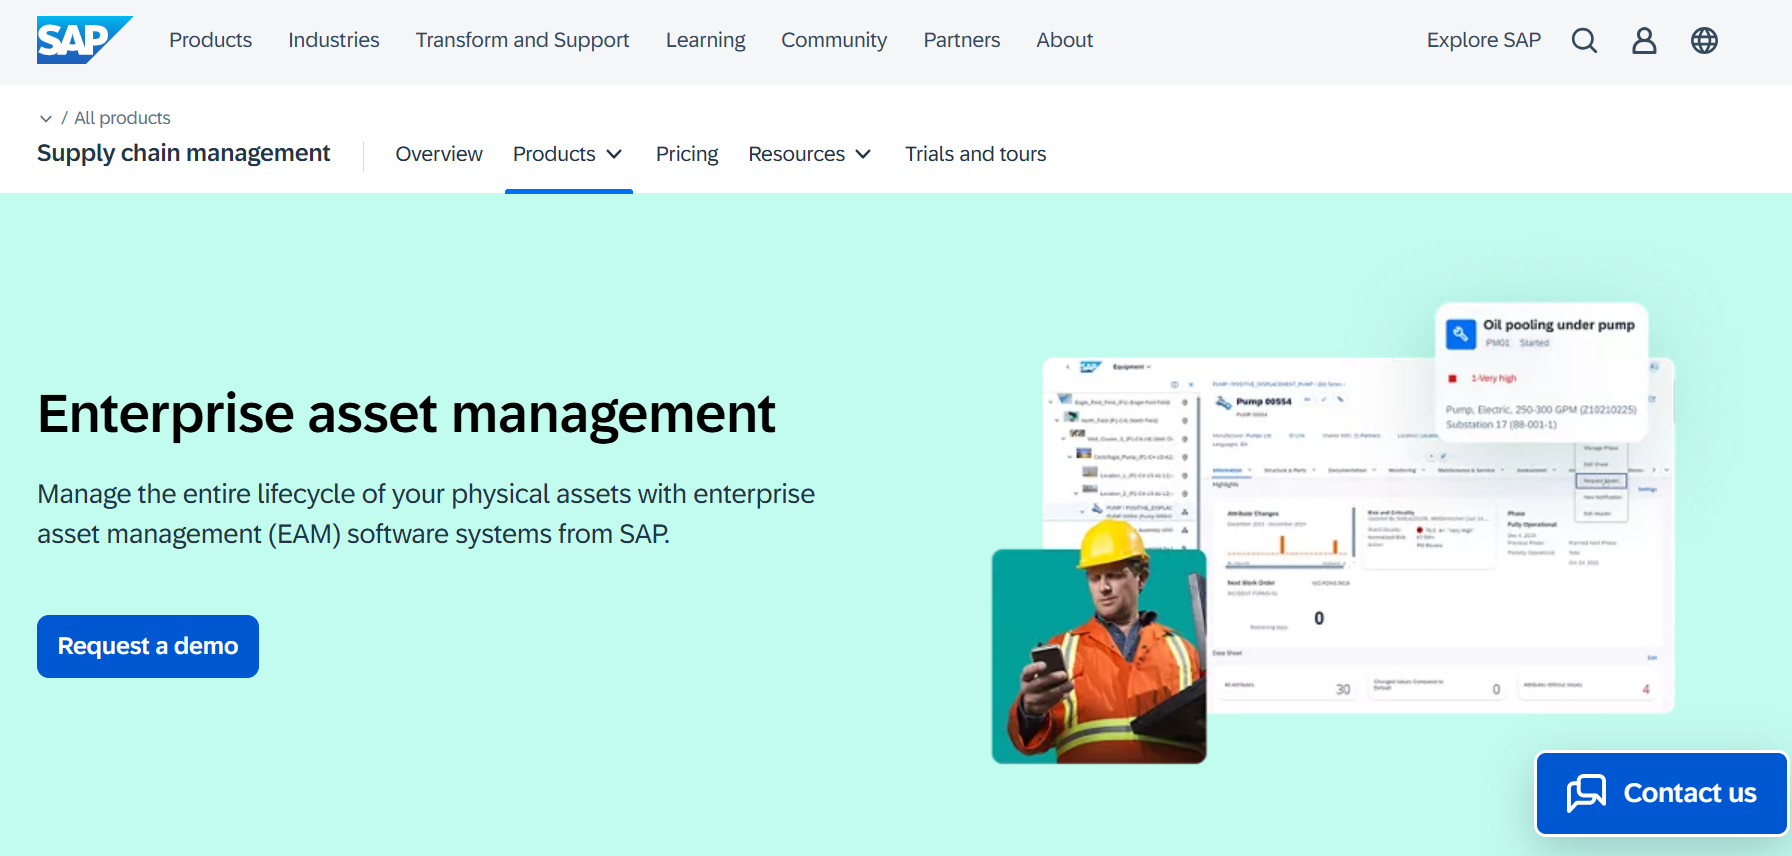Click the chat bubble icon in Contact us
Screen dimensions: 1792x856
tap(1586, 793)
